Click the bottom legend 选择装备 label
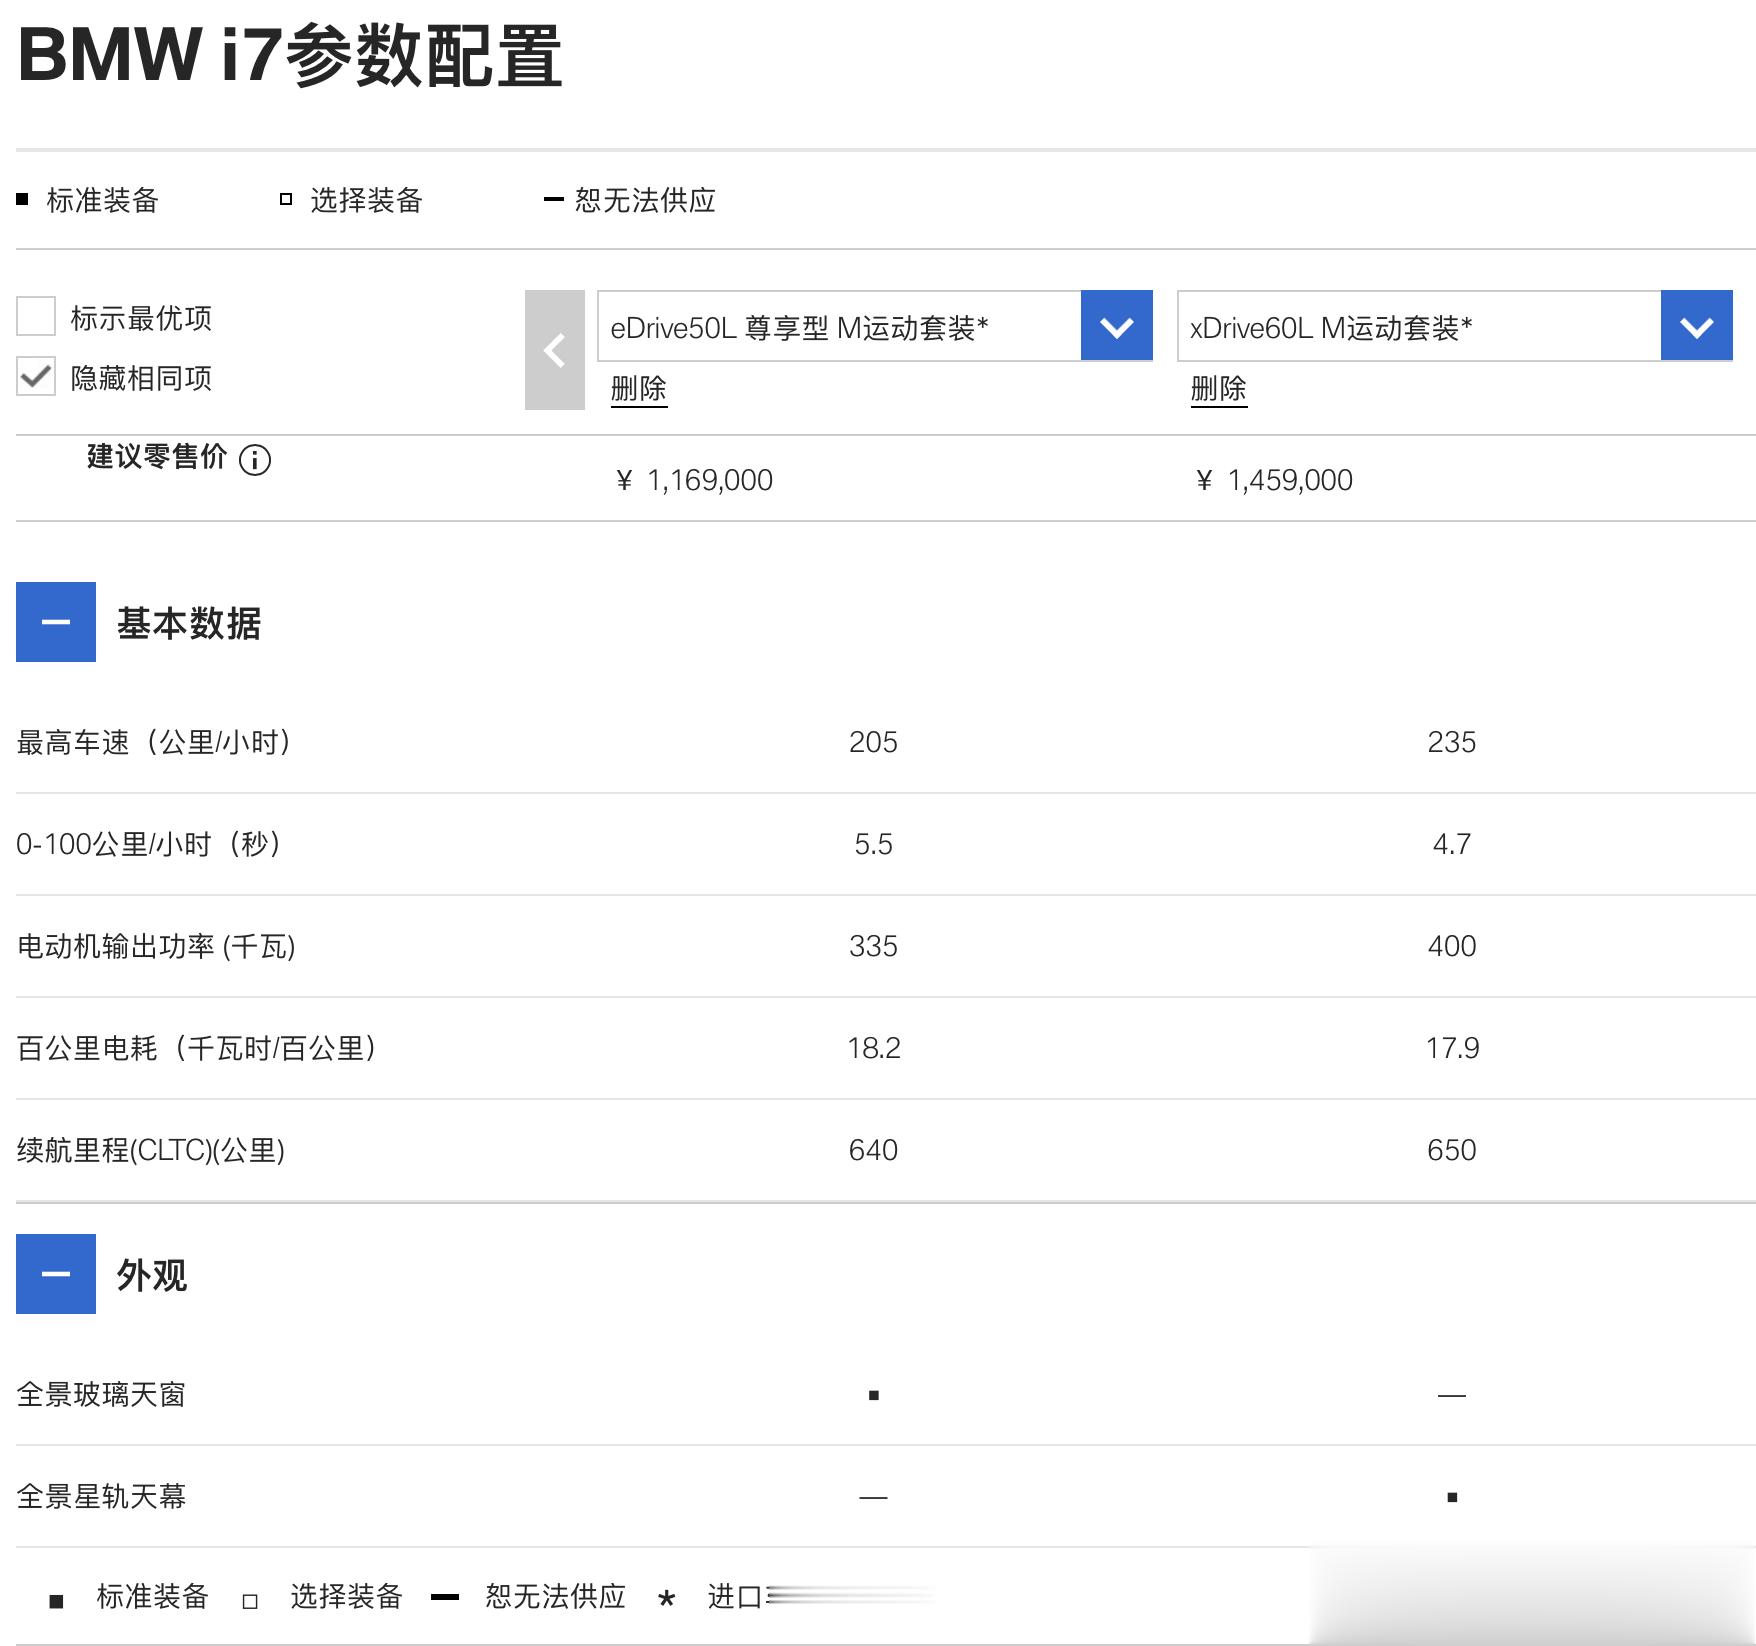 (346, 1596)
